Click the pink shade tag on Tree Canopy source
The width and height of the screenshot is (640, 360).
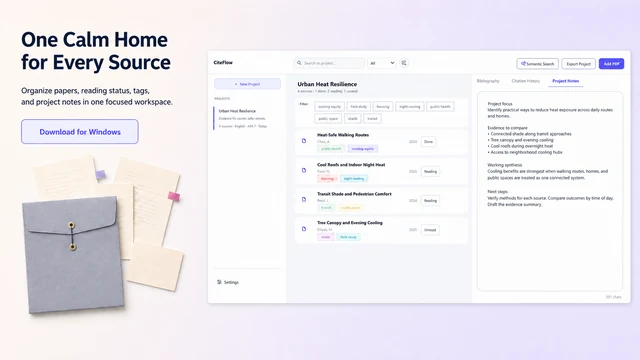[325, 237]
